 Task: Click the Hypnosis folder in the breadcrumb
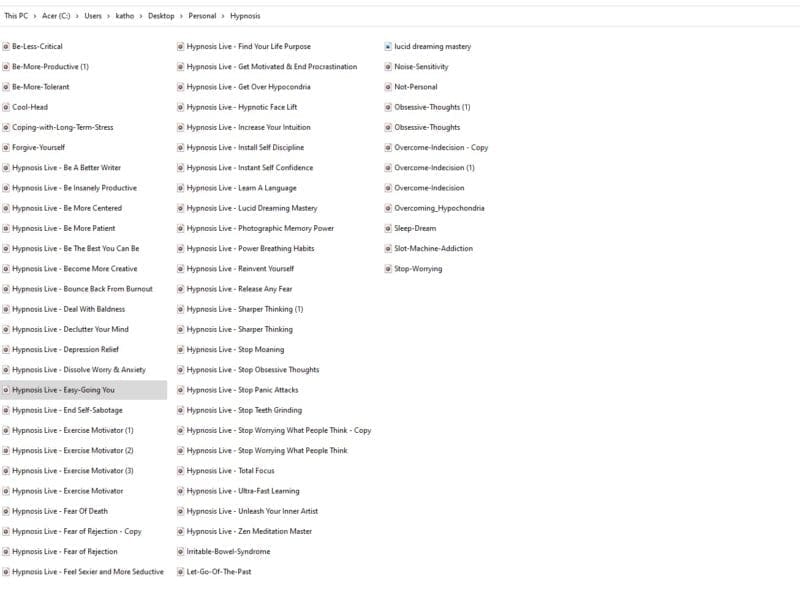(x=245, y=16)
